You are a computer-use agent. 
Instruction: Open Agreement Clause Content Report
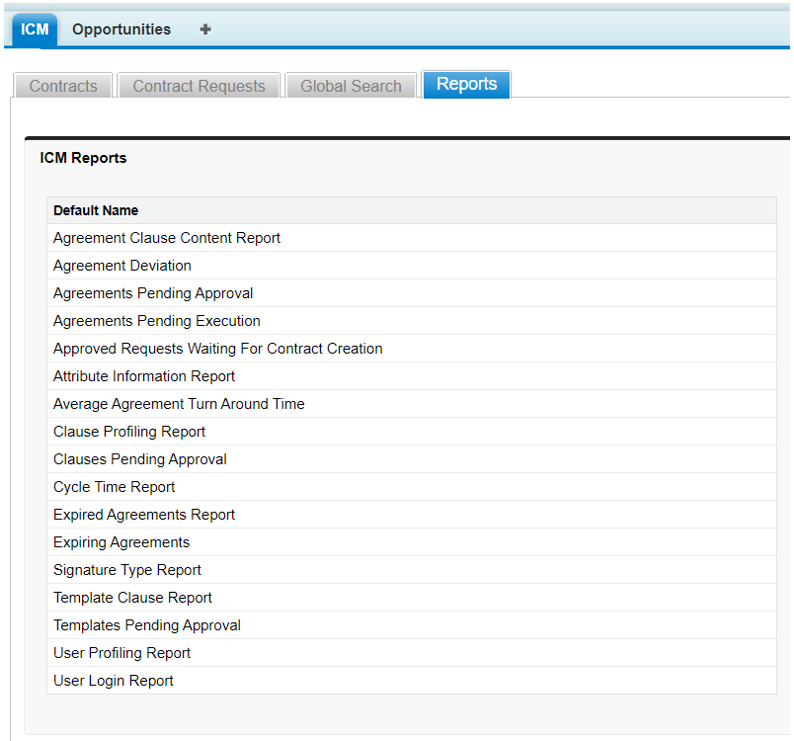coord(167,238)
